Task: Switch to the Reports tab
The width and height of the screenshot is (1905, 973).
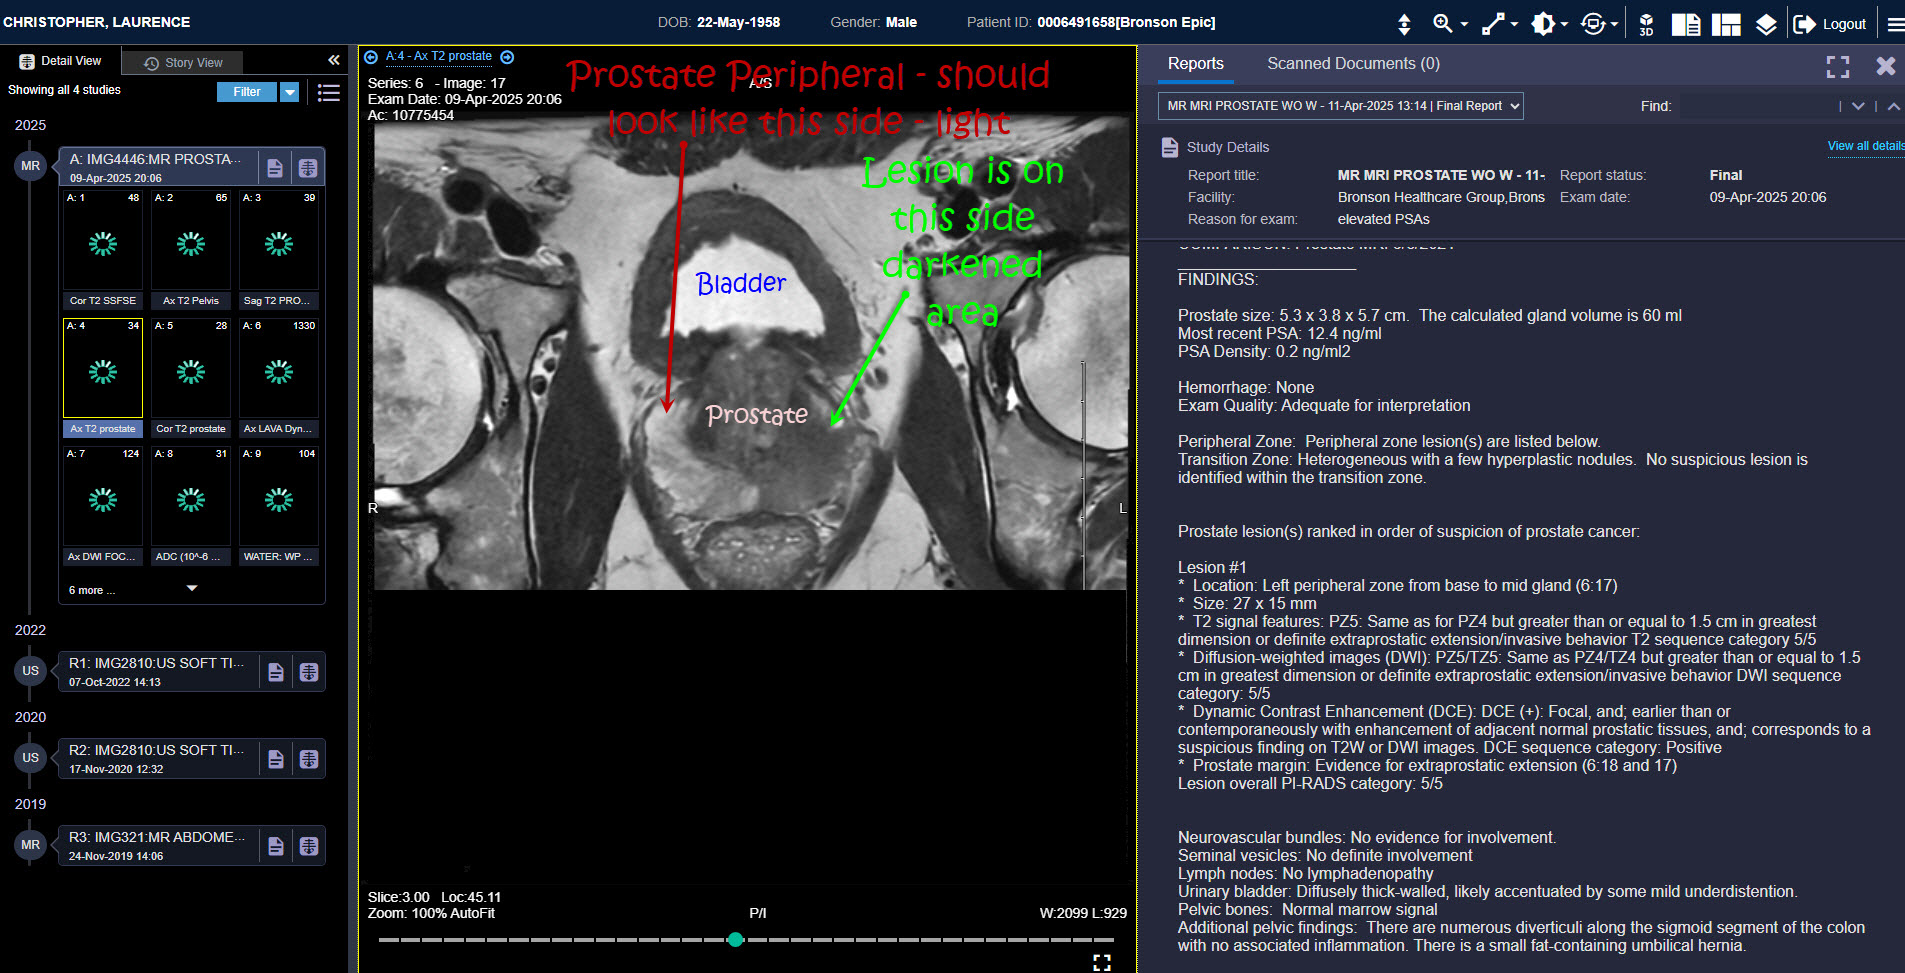Action: point(1195,63)
